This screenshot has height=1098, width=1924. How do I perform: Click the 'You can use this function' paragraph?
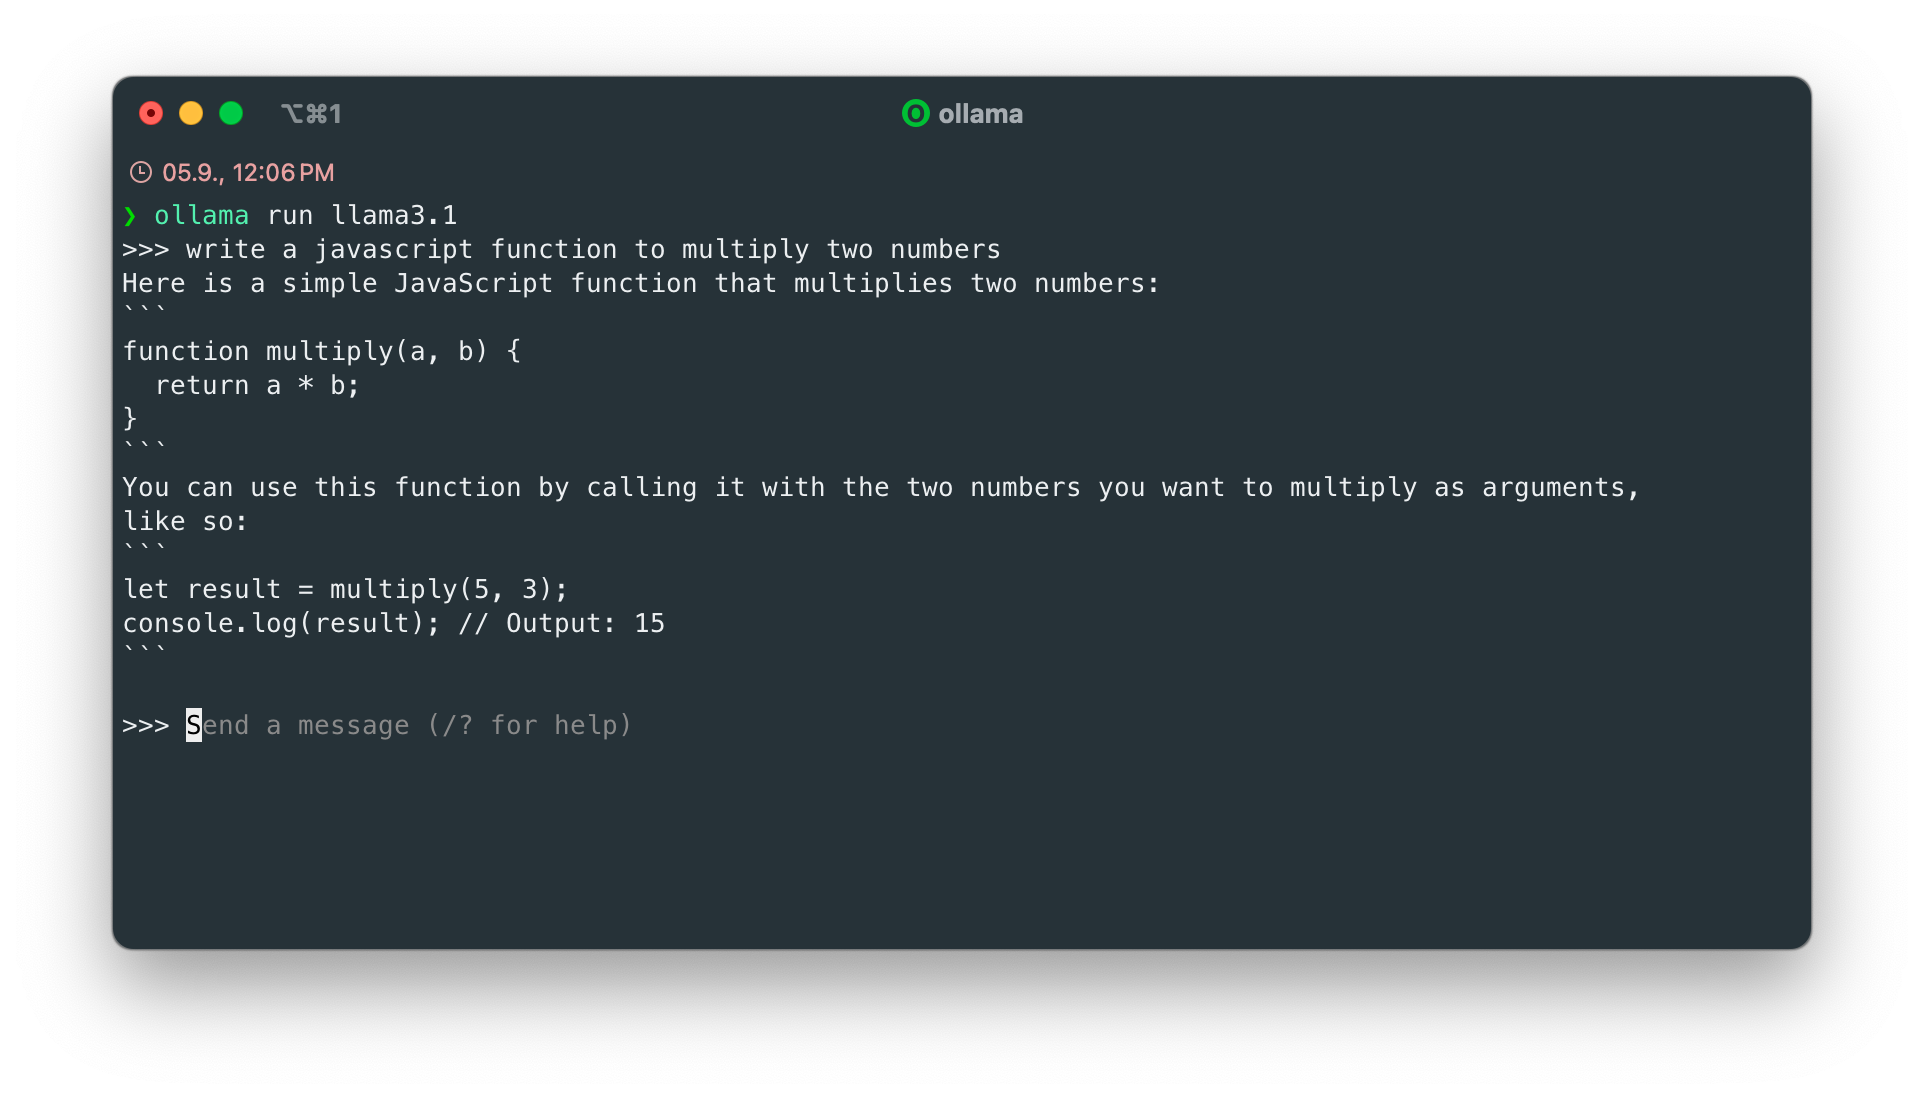881,504
